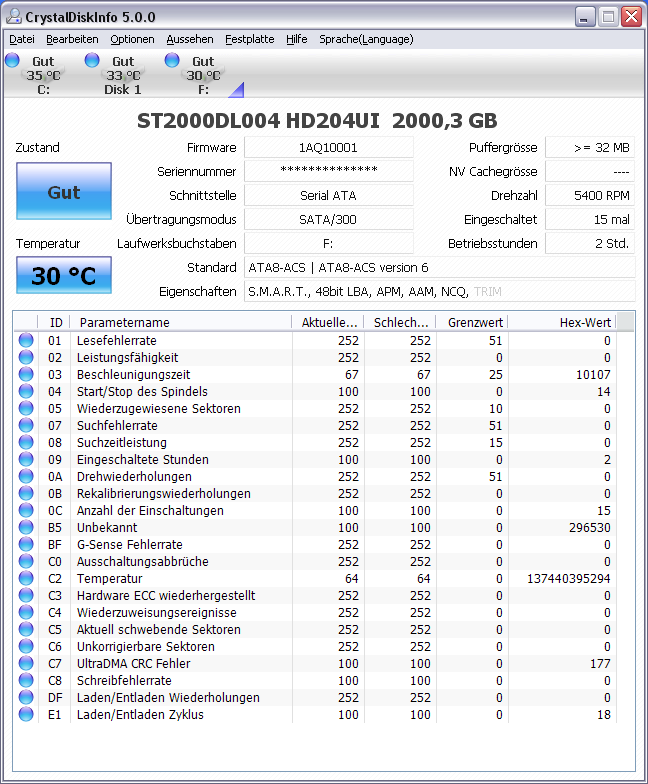Click status icon of Unkorrigierbare Sektoren row
Viewport: 648px width, 784px height.
26,646
